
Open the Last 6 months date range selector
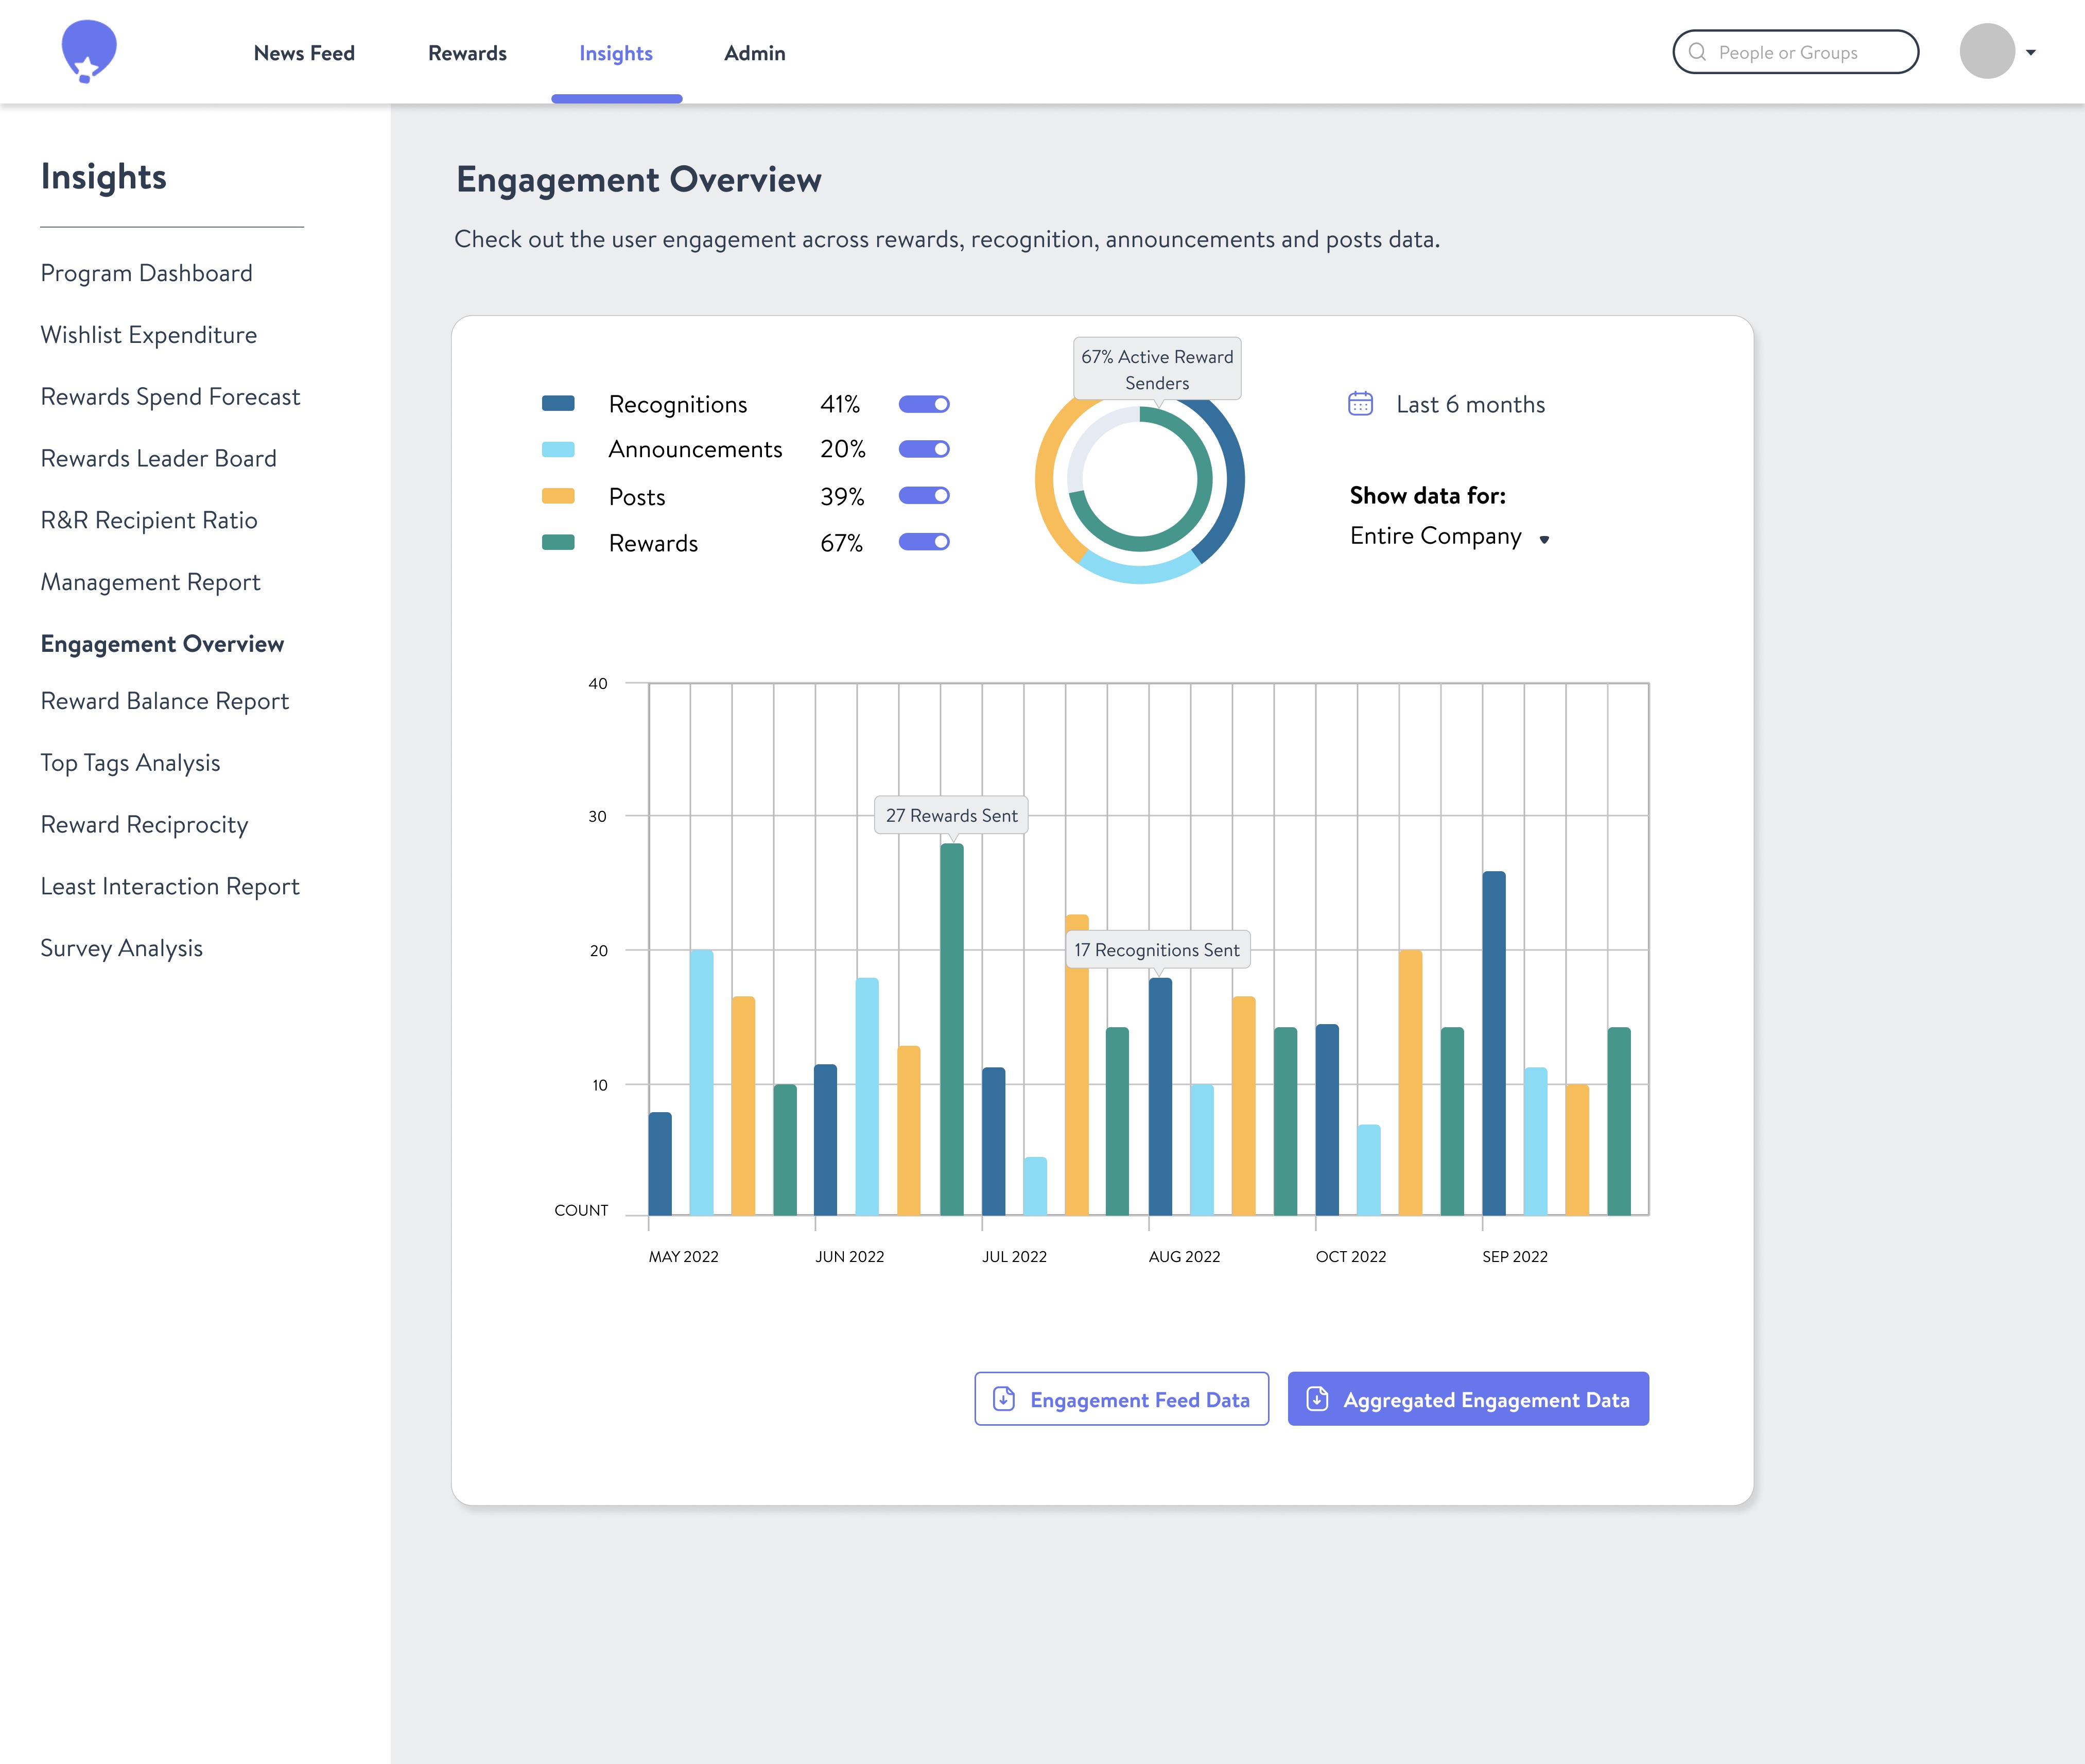click(1469, 404)
